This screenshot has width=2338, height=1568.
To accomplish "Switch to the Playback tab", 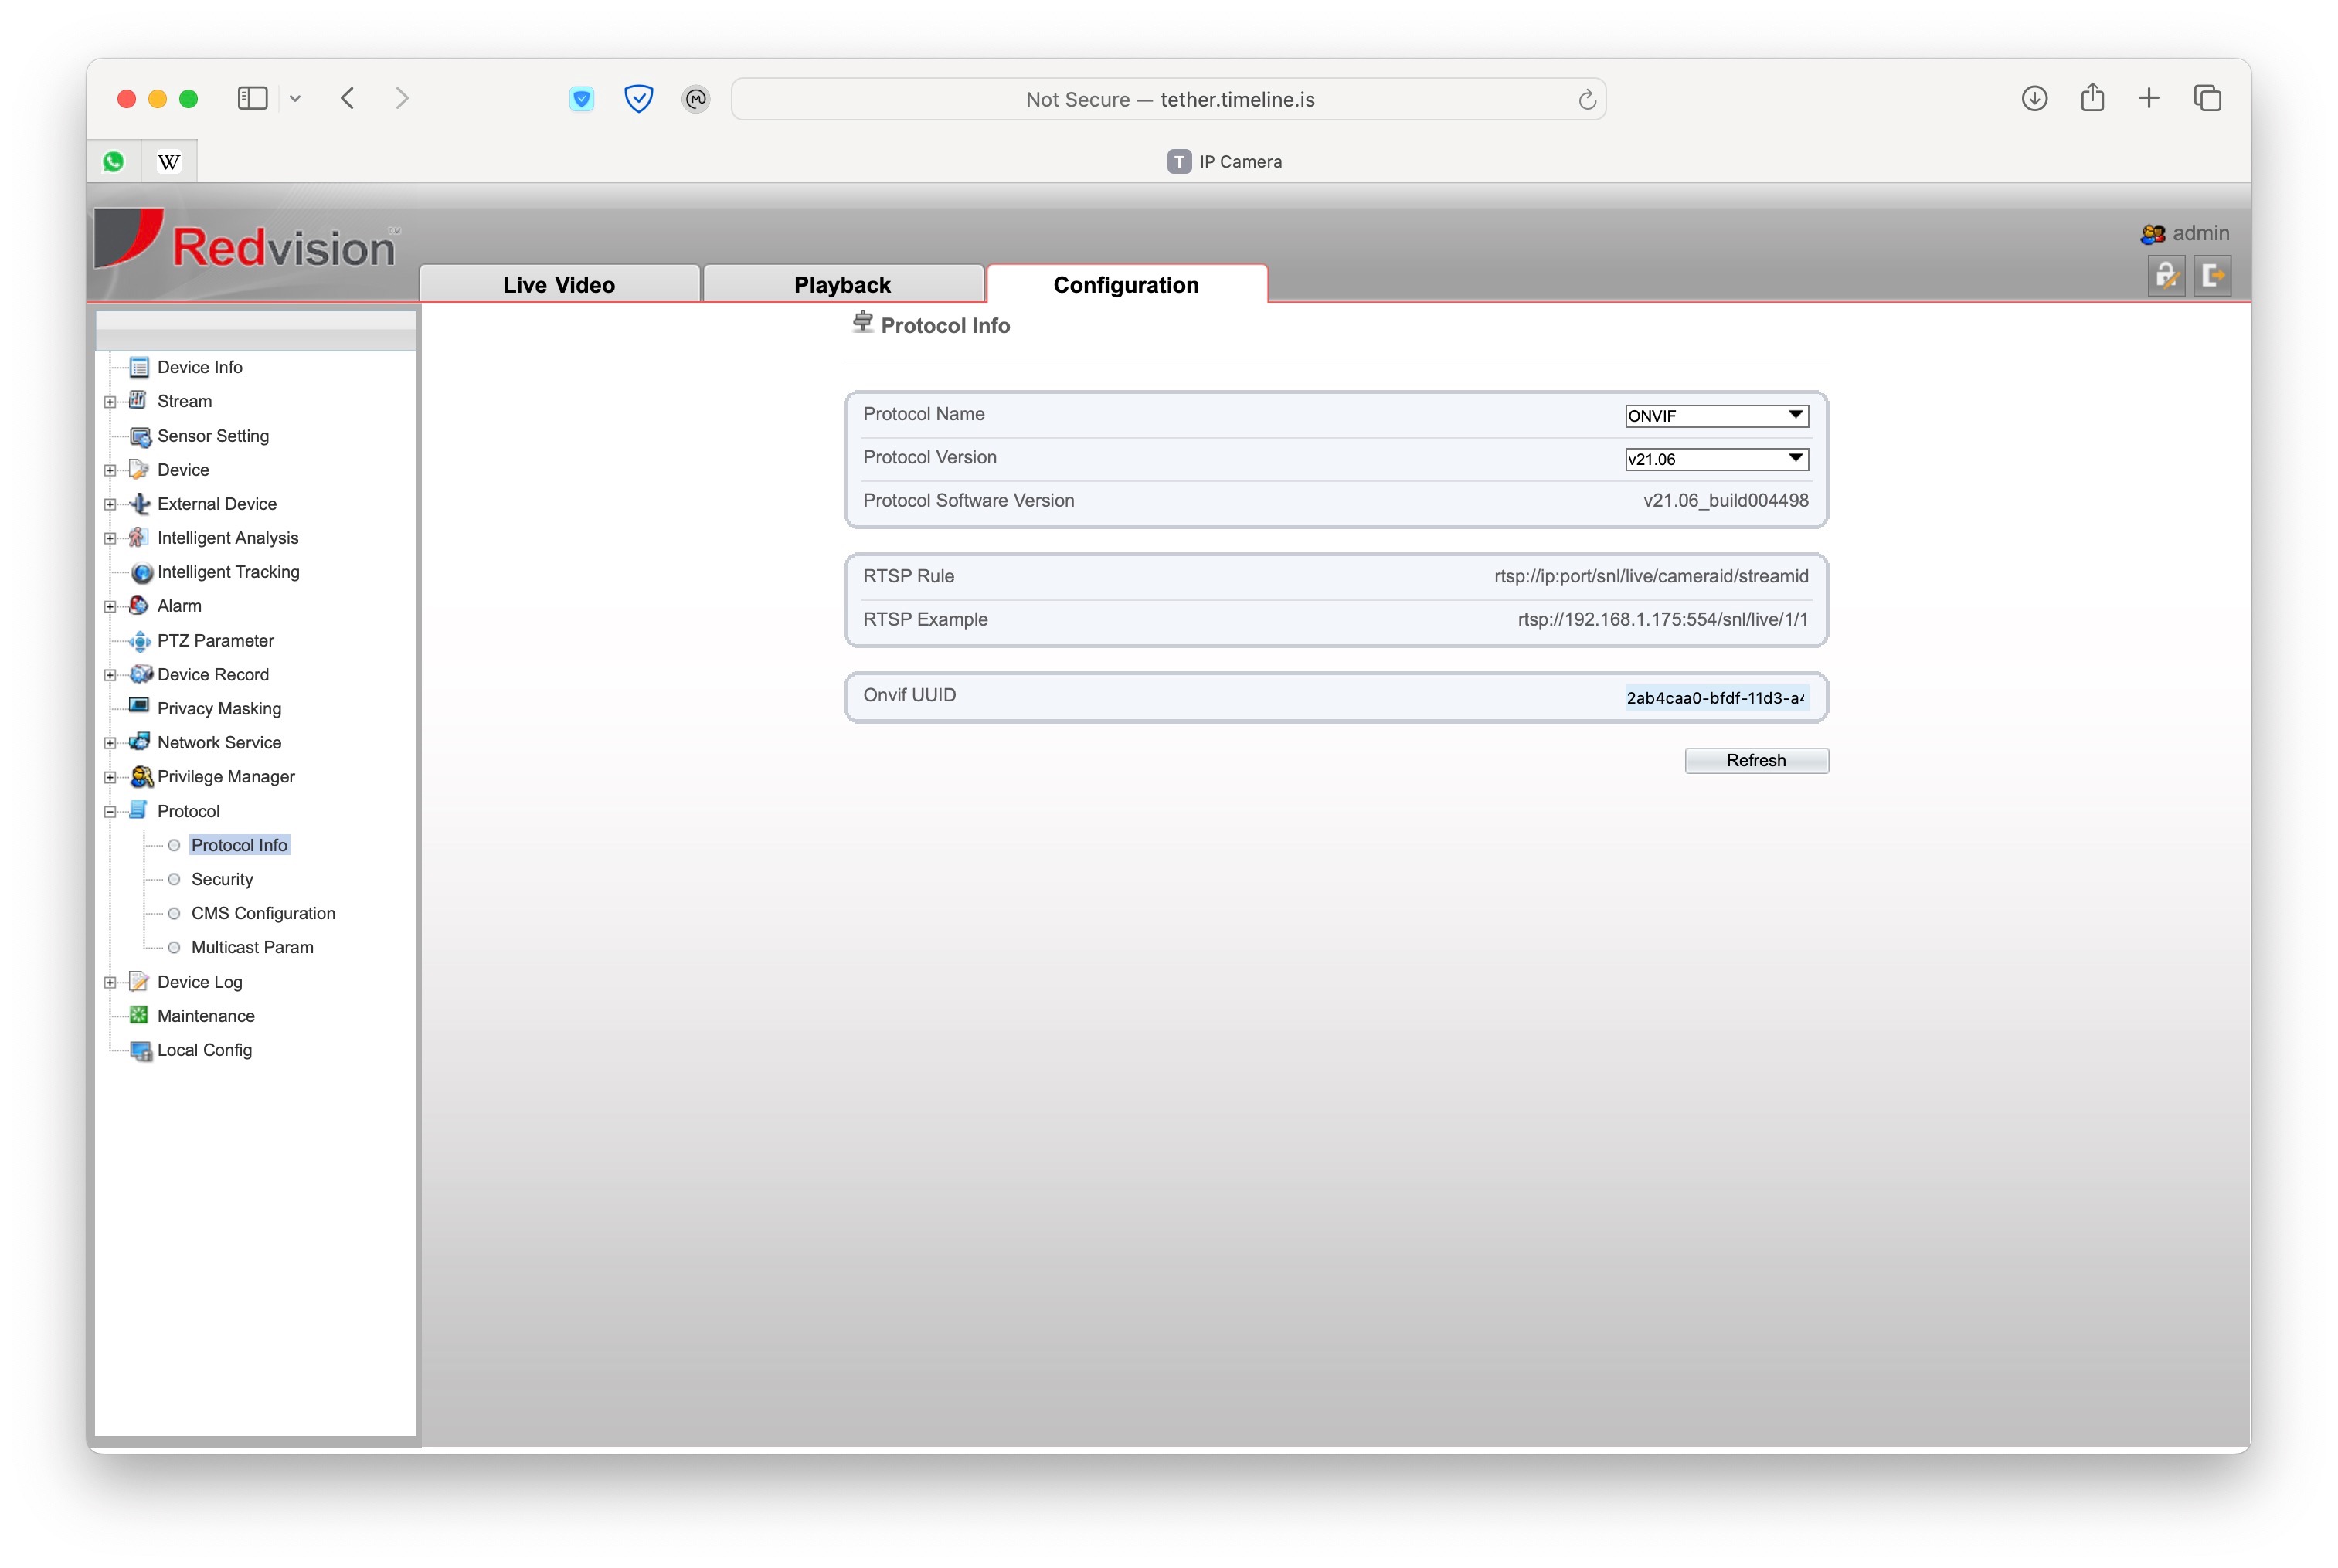I will 843,284.
